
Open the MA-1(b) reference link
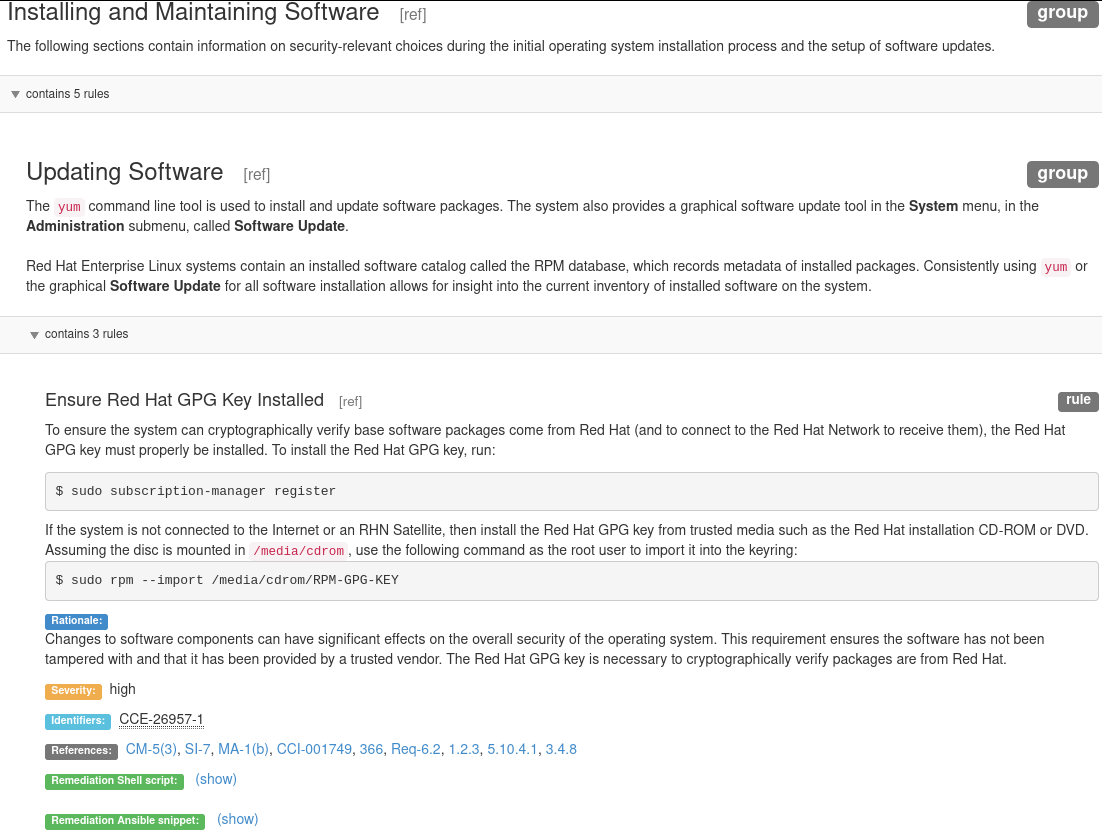coord(244,749)
